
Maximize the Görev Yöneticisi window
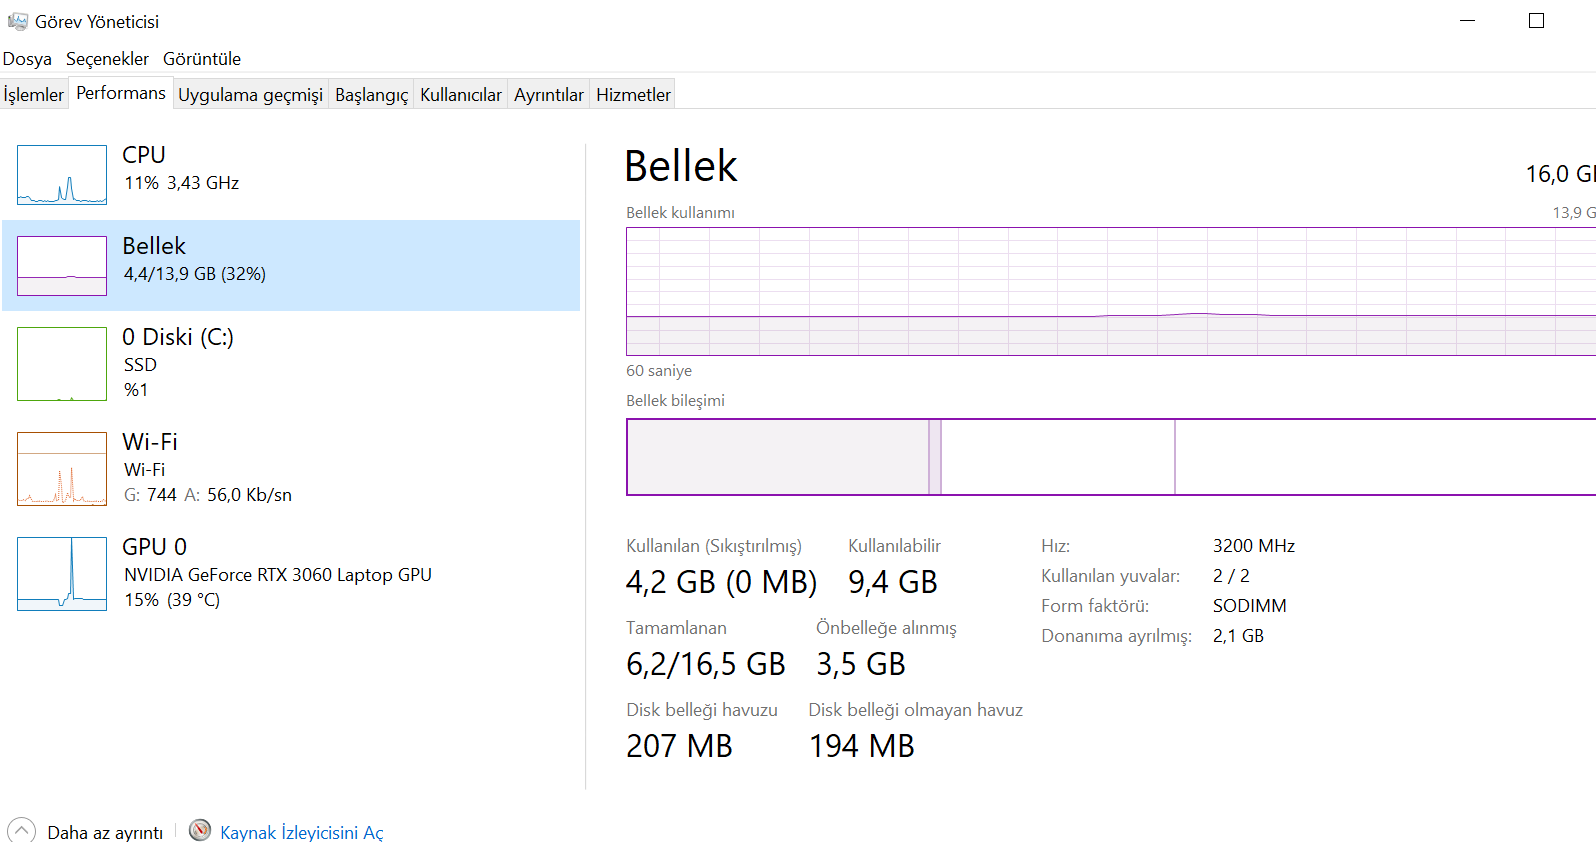click(x=1537, y=21)
